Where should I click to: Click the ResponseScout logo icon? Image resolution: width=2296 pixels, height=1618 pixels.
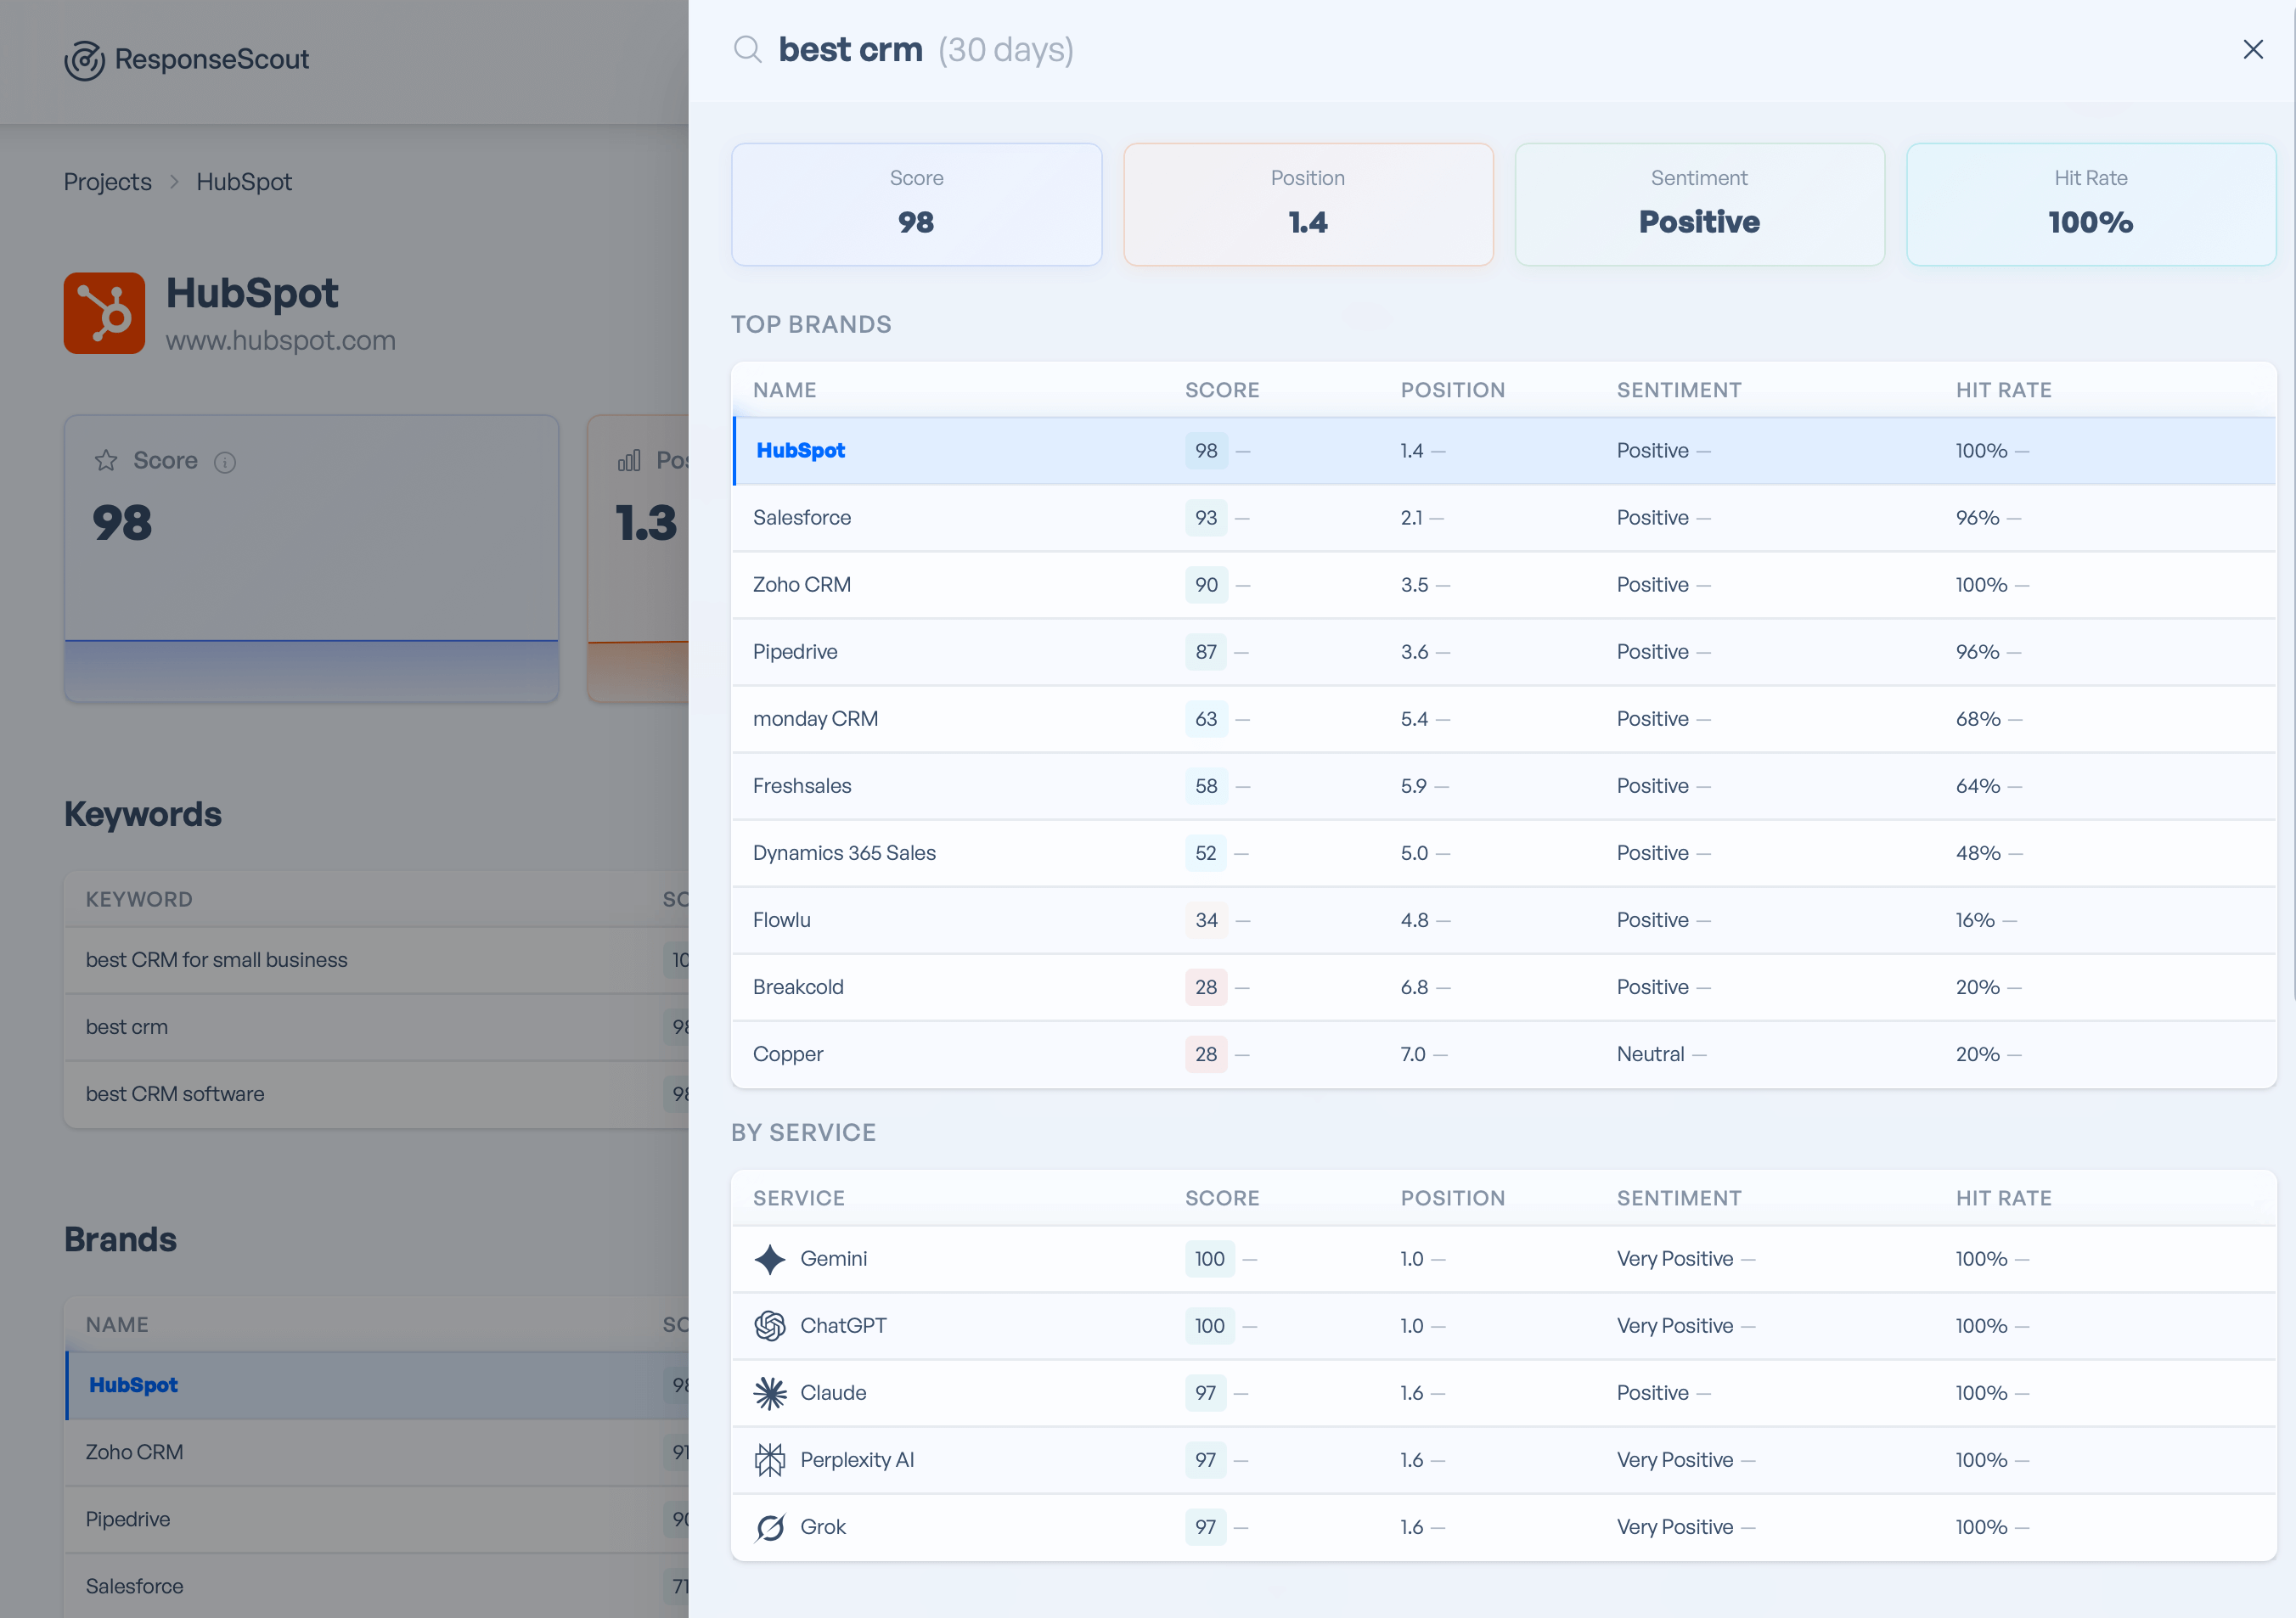(85, 60)
